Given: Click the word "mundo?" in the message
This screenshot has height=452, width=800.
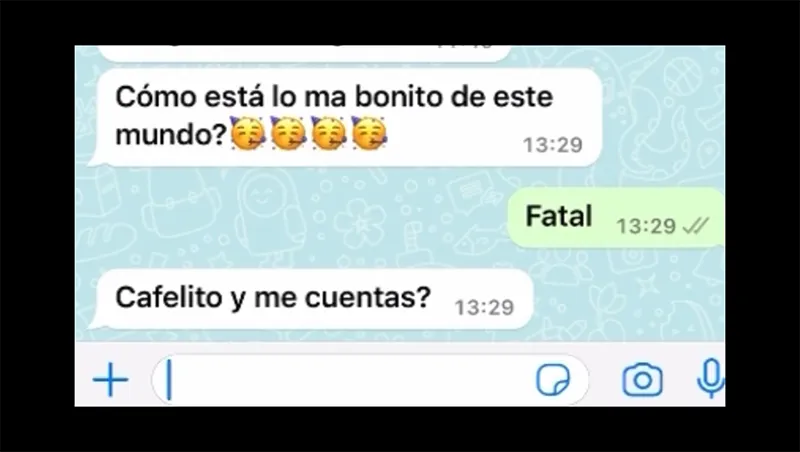Looking at the screenshot, I should [171, 135].
